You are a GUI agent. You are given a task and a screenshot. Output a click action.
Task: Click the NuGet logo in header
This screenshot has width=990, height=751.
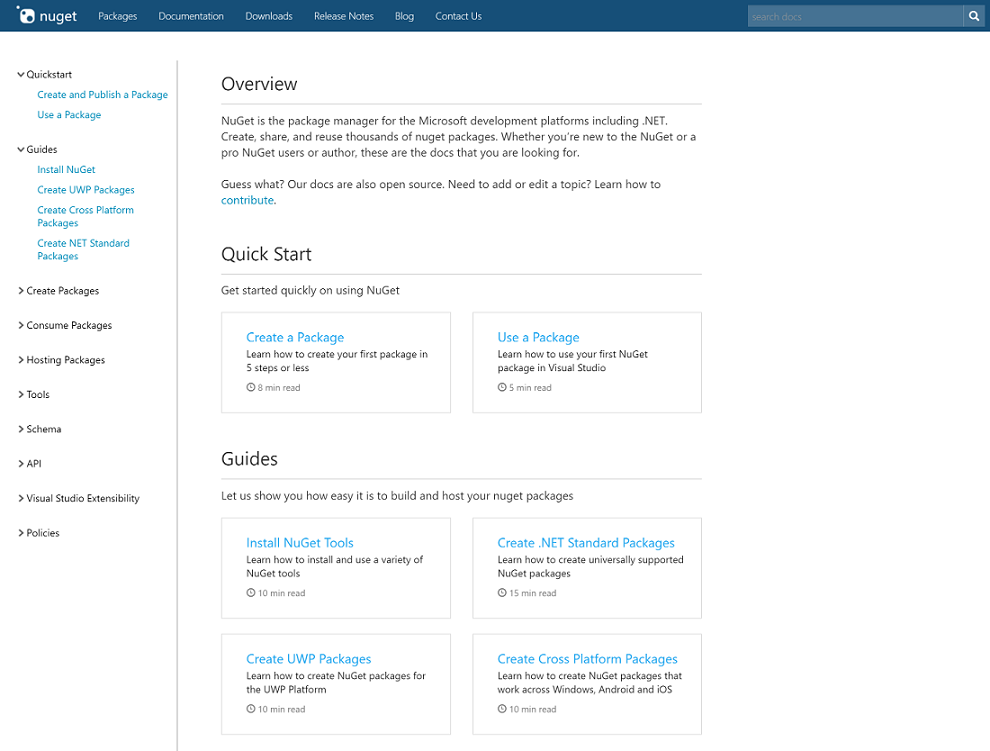coord(47,16)
